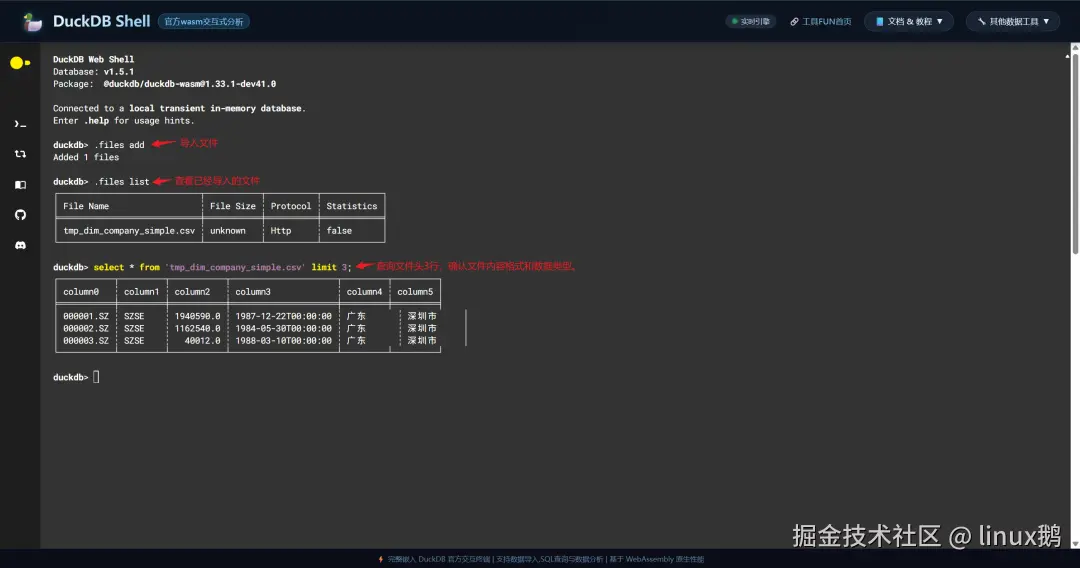Click the sync arrows sidebar icon
Screen dimensions: 1080x568
(20, 154)
